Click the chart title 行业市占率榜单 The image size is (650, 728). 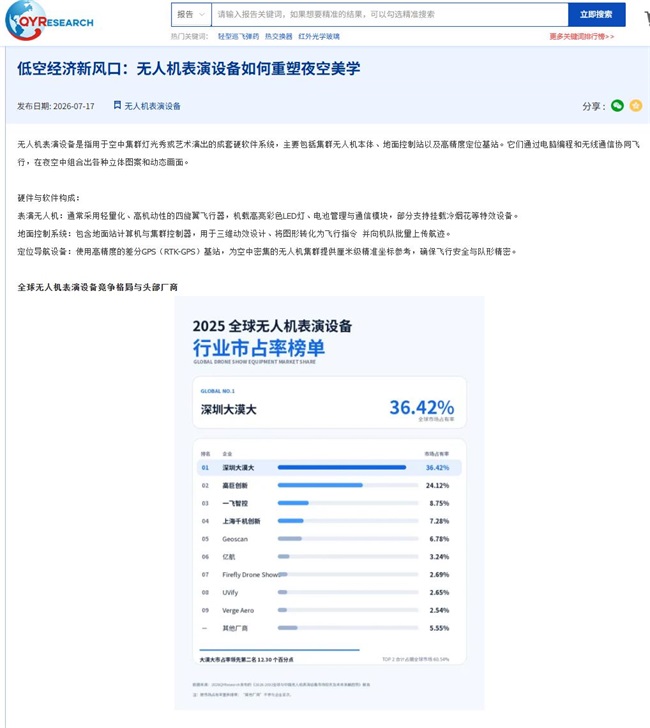[259, 348]
